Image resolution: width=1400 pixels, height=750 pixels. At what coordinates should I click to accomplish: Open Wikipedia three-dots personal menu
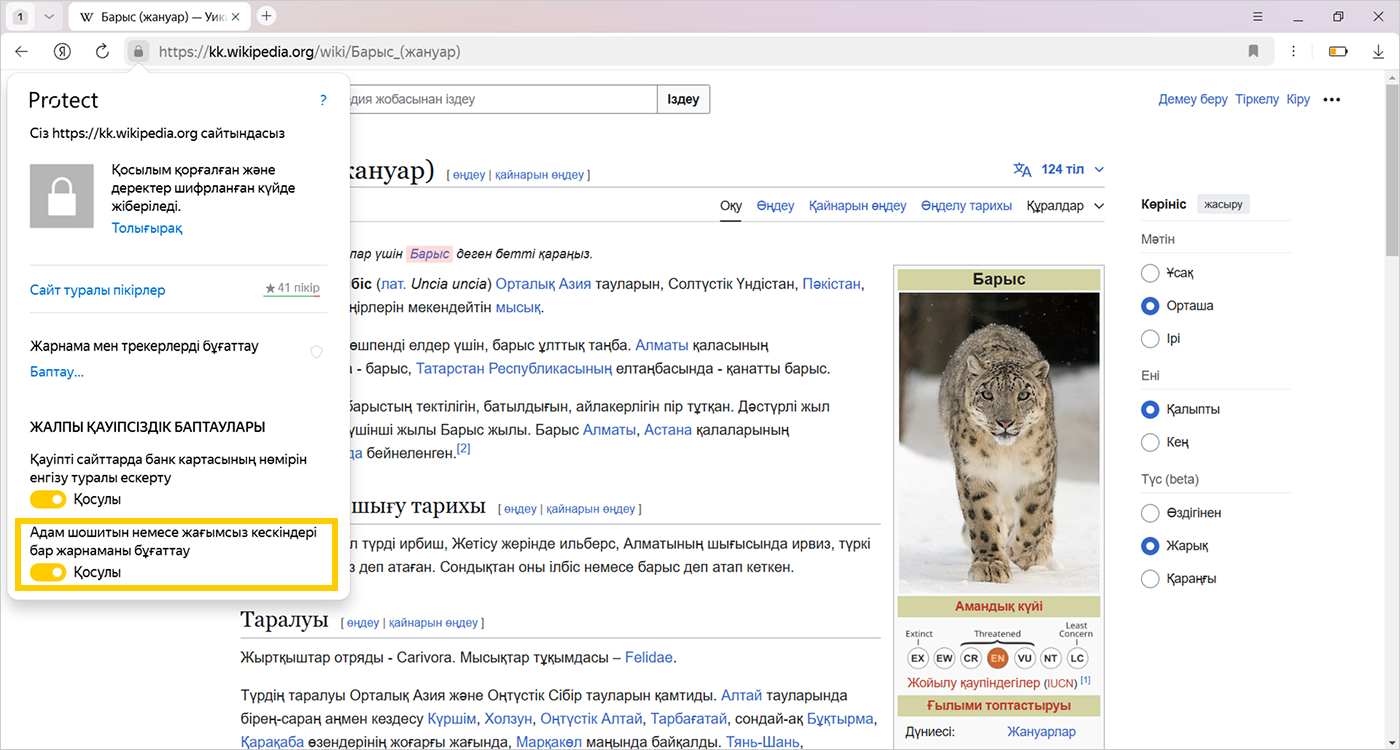coord(1331,100)
